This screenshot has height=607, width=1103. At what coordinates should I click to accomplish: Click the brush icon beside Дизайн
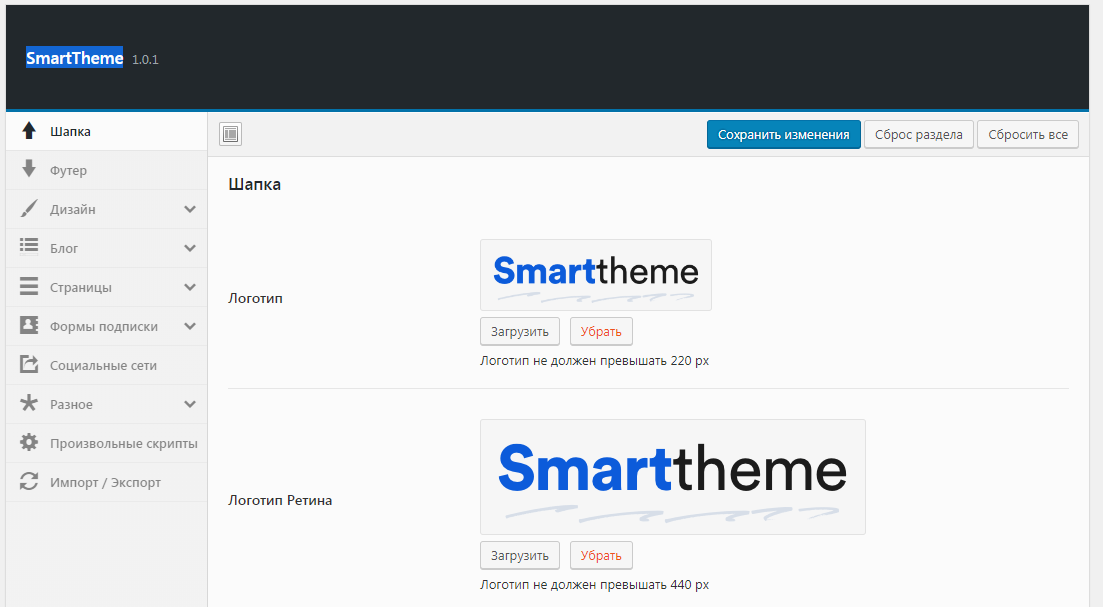point(29,209)
